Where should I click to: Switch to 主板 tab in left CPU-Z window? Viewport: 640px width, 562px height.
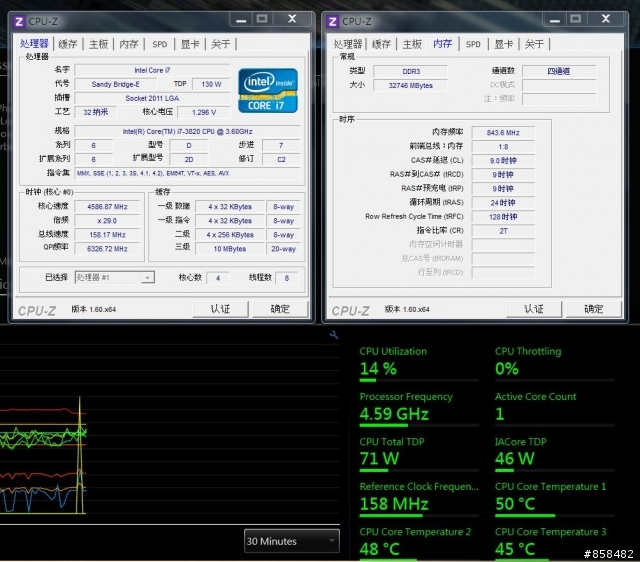point(98,44)
